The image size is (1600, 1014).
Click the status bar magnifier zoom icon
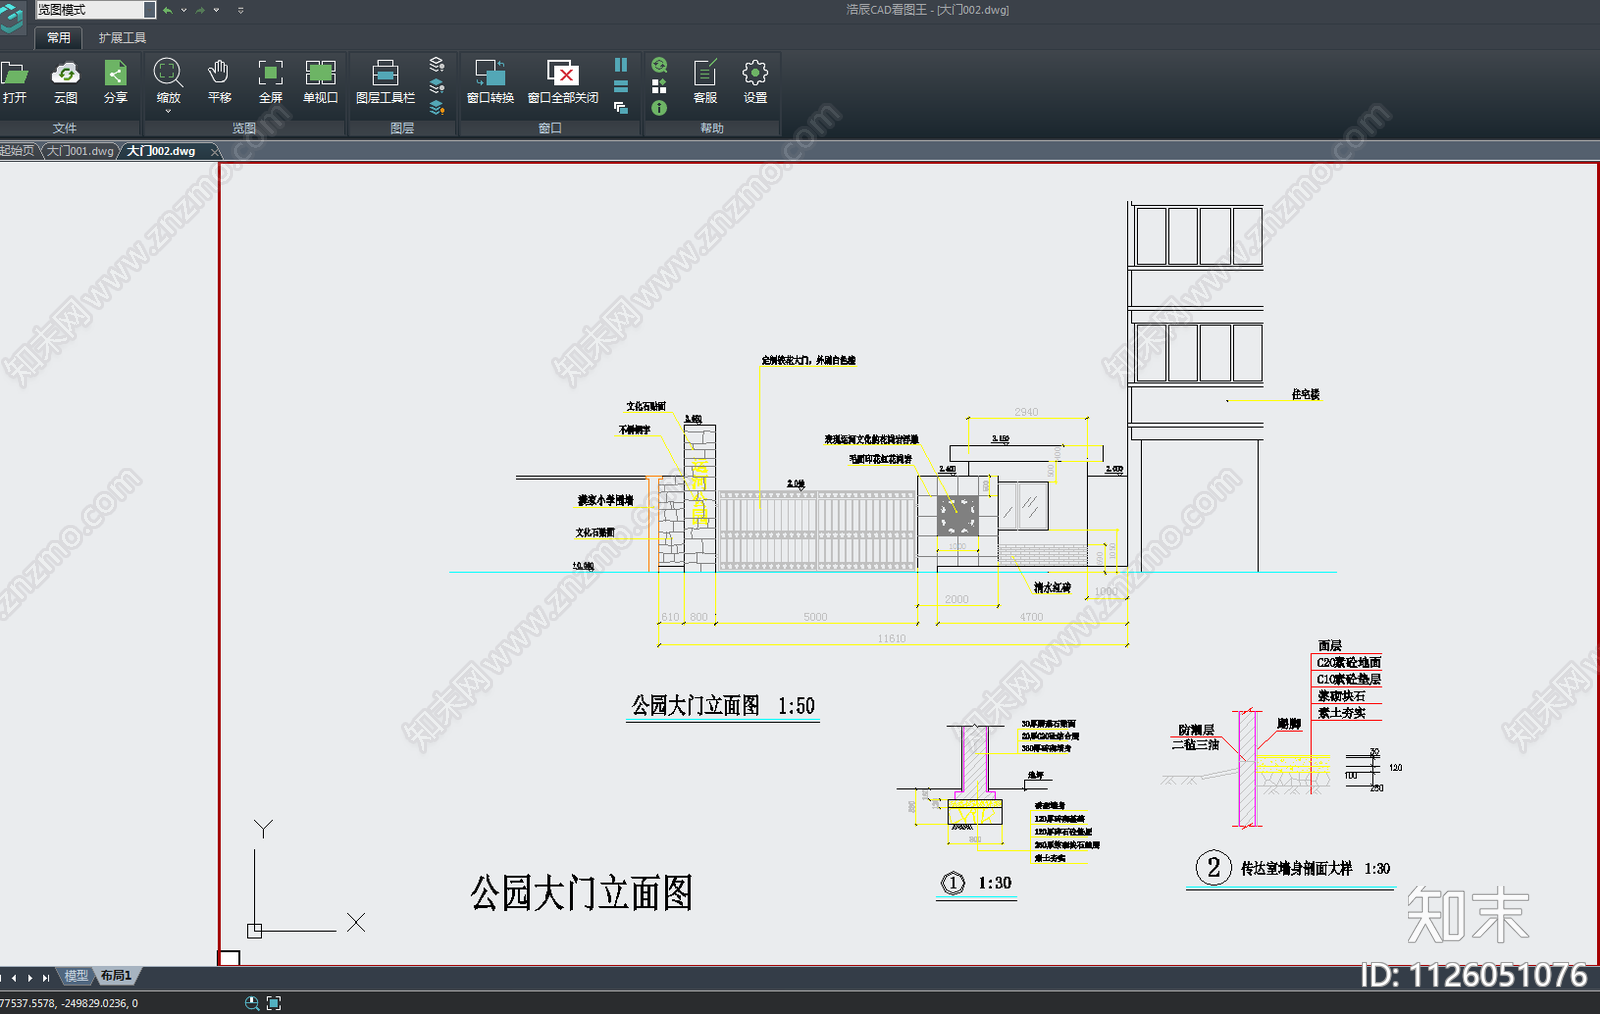252,1003
